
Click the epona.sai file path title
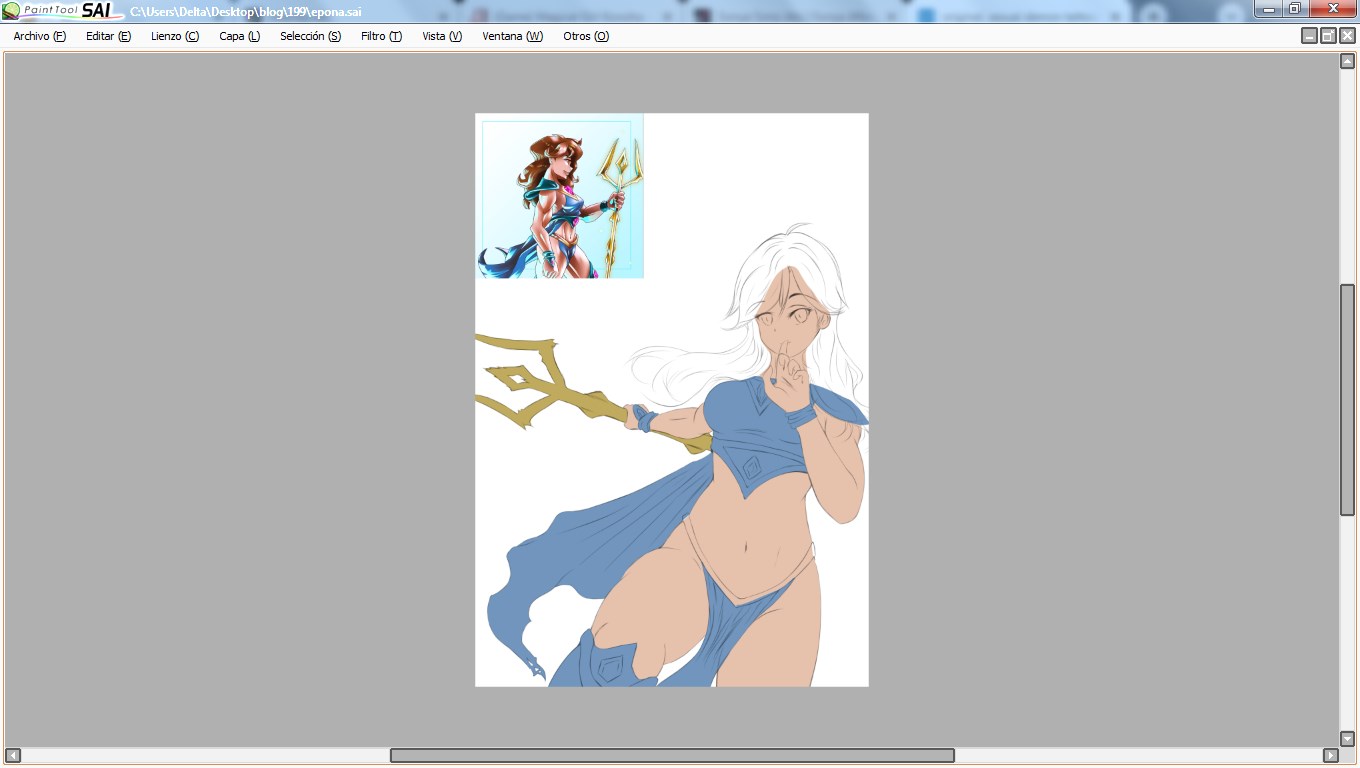click(246, 12)
